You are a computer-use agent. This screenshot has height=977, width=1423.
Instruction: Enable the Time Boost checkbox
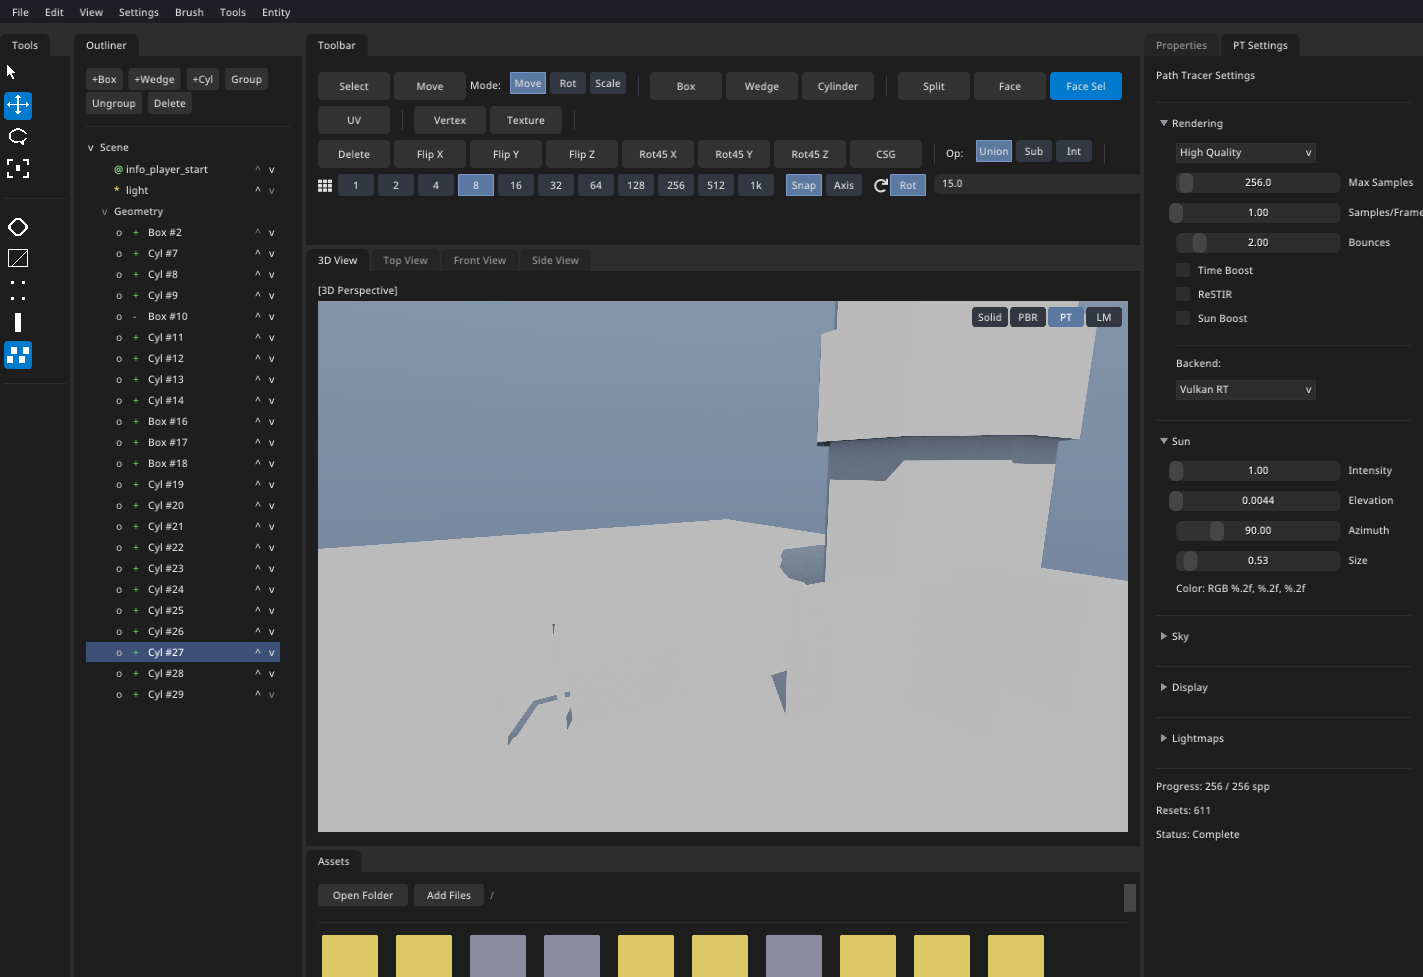click(1183, 270)
